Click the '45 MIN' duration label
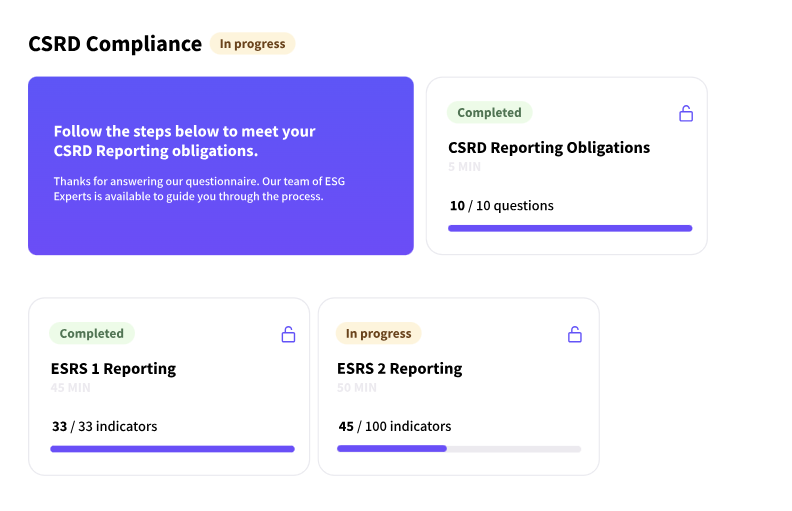Image resolution: width=792 pixels, height=511 pixels. click(x=71, y=388)
